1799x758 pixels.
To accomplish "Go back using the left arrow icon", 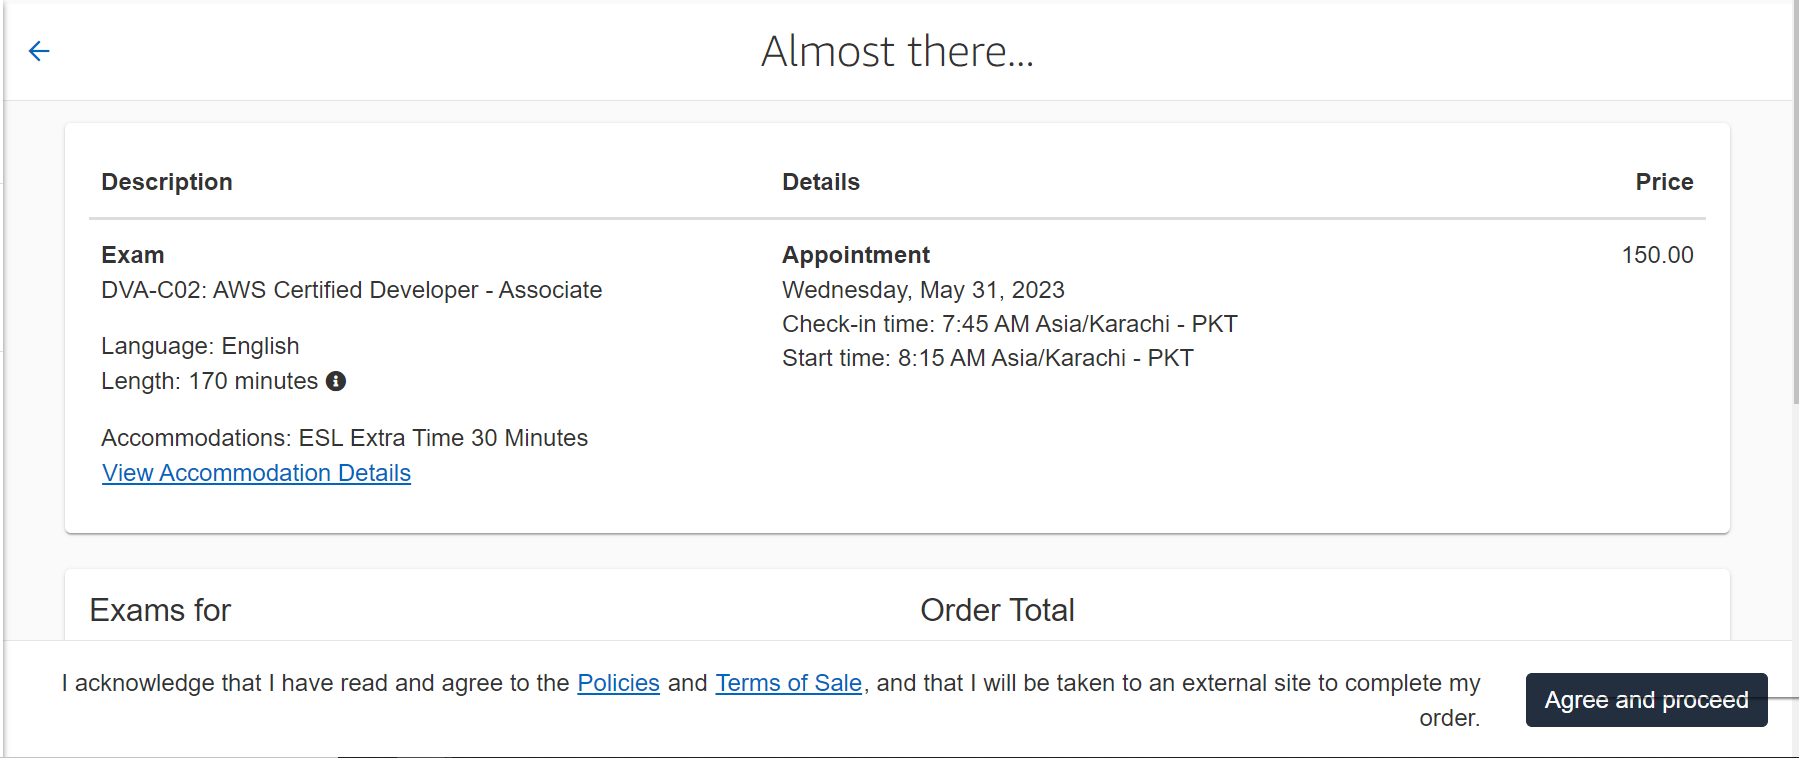I will (39, 51).
